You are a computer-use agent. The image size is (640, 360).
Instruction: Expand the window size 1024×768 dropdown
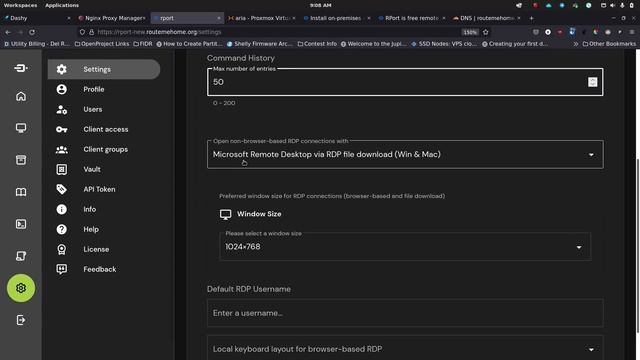pos(405,247)
